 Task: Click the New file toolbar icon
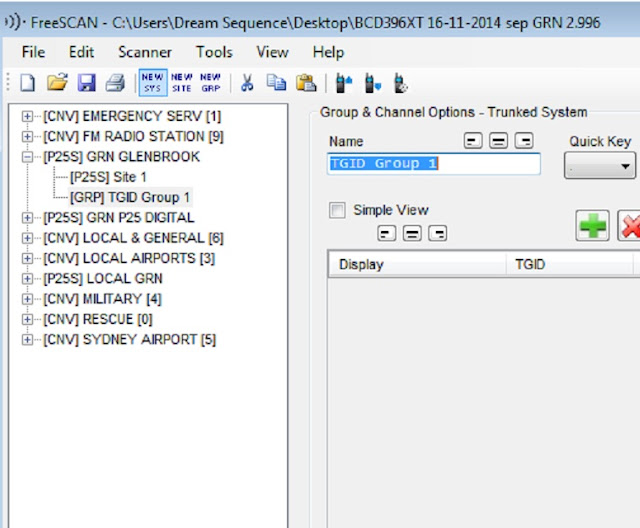(27, 83)
